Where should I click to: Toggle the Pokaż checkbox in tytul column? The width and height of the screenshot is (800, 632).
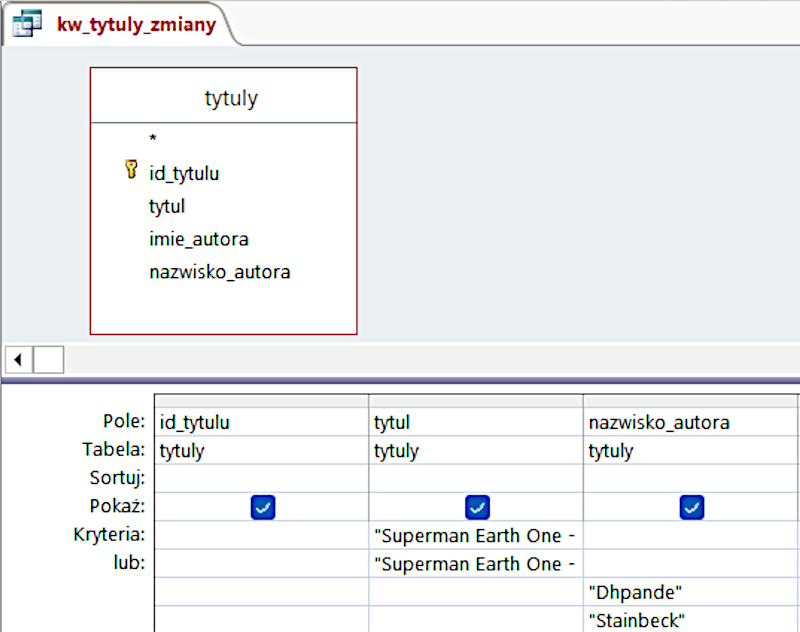(477, 507)
